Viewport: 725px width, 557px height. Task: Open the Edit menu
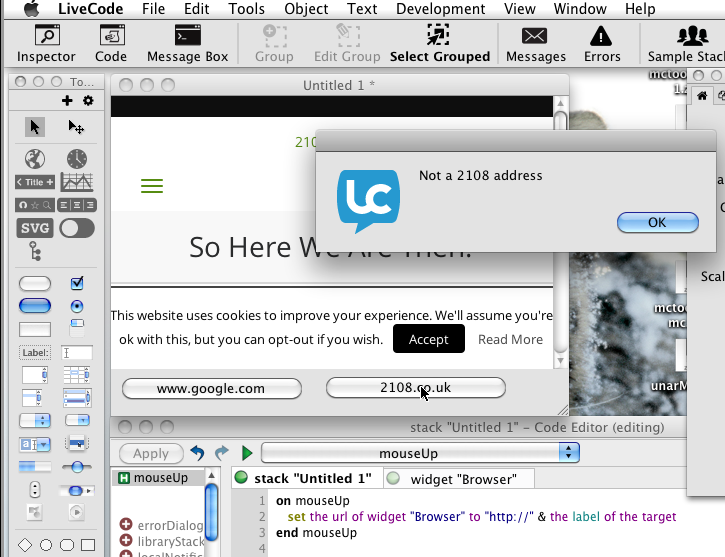pos(197,9)
